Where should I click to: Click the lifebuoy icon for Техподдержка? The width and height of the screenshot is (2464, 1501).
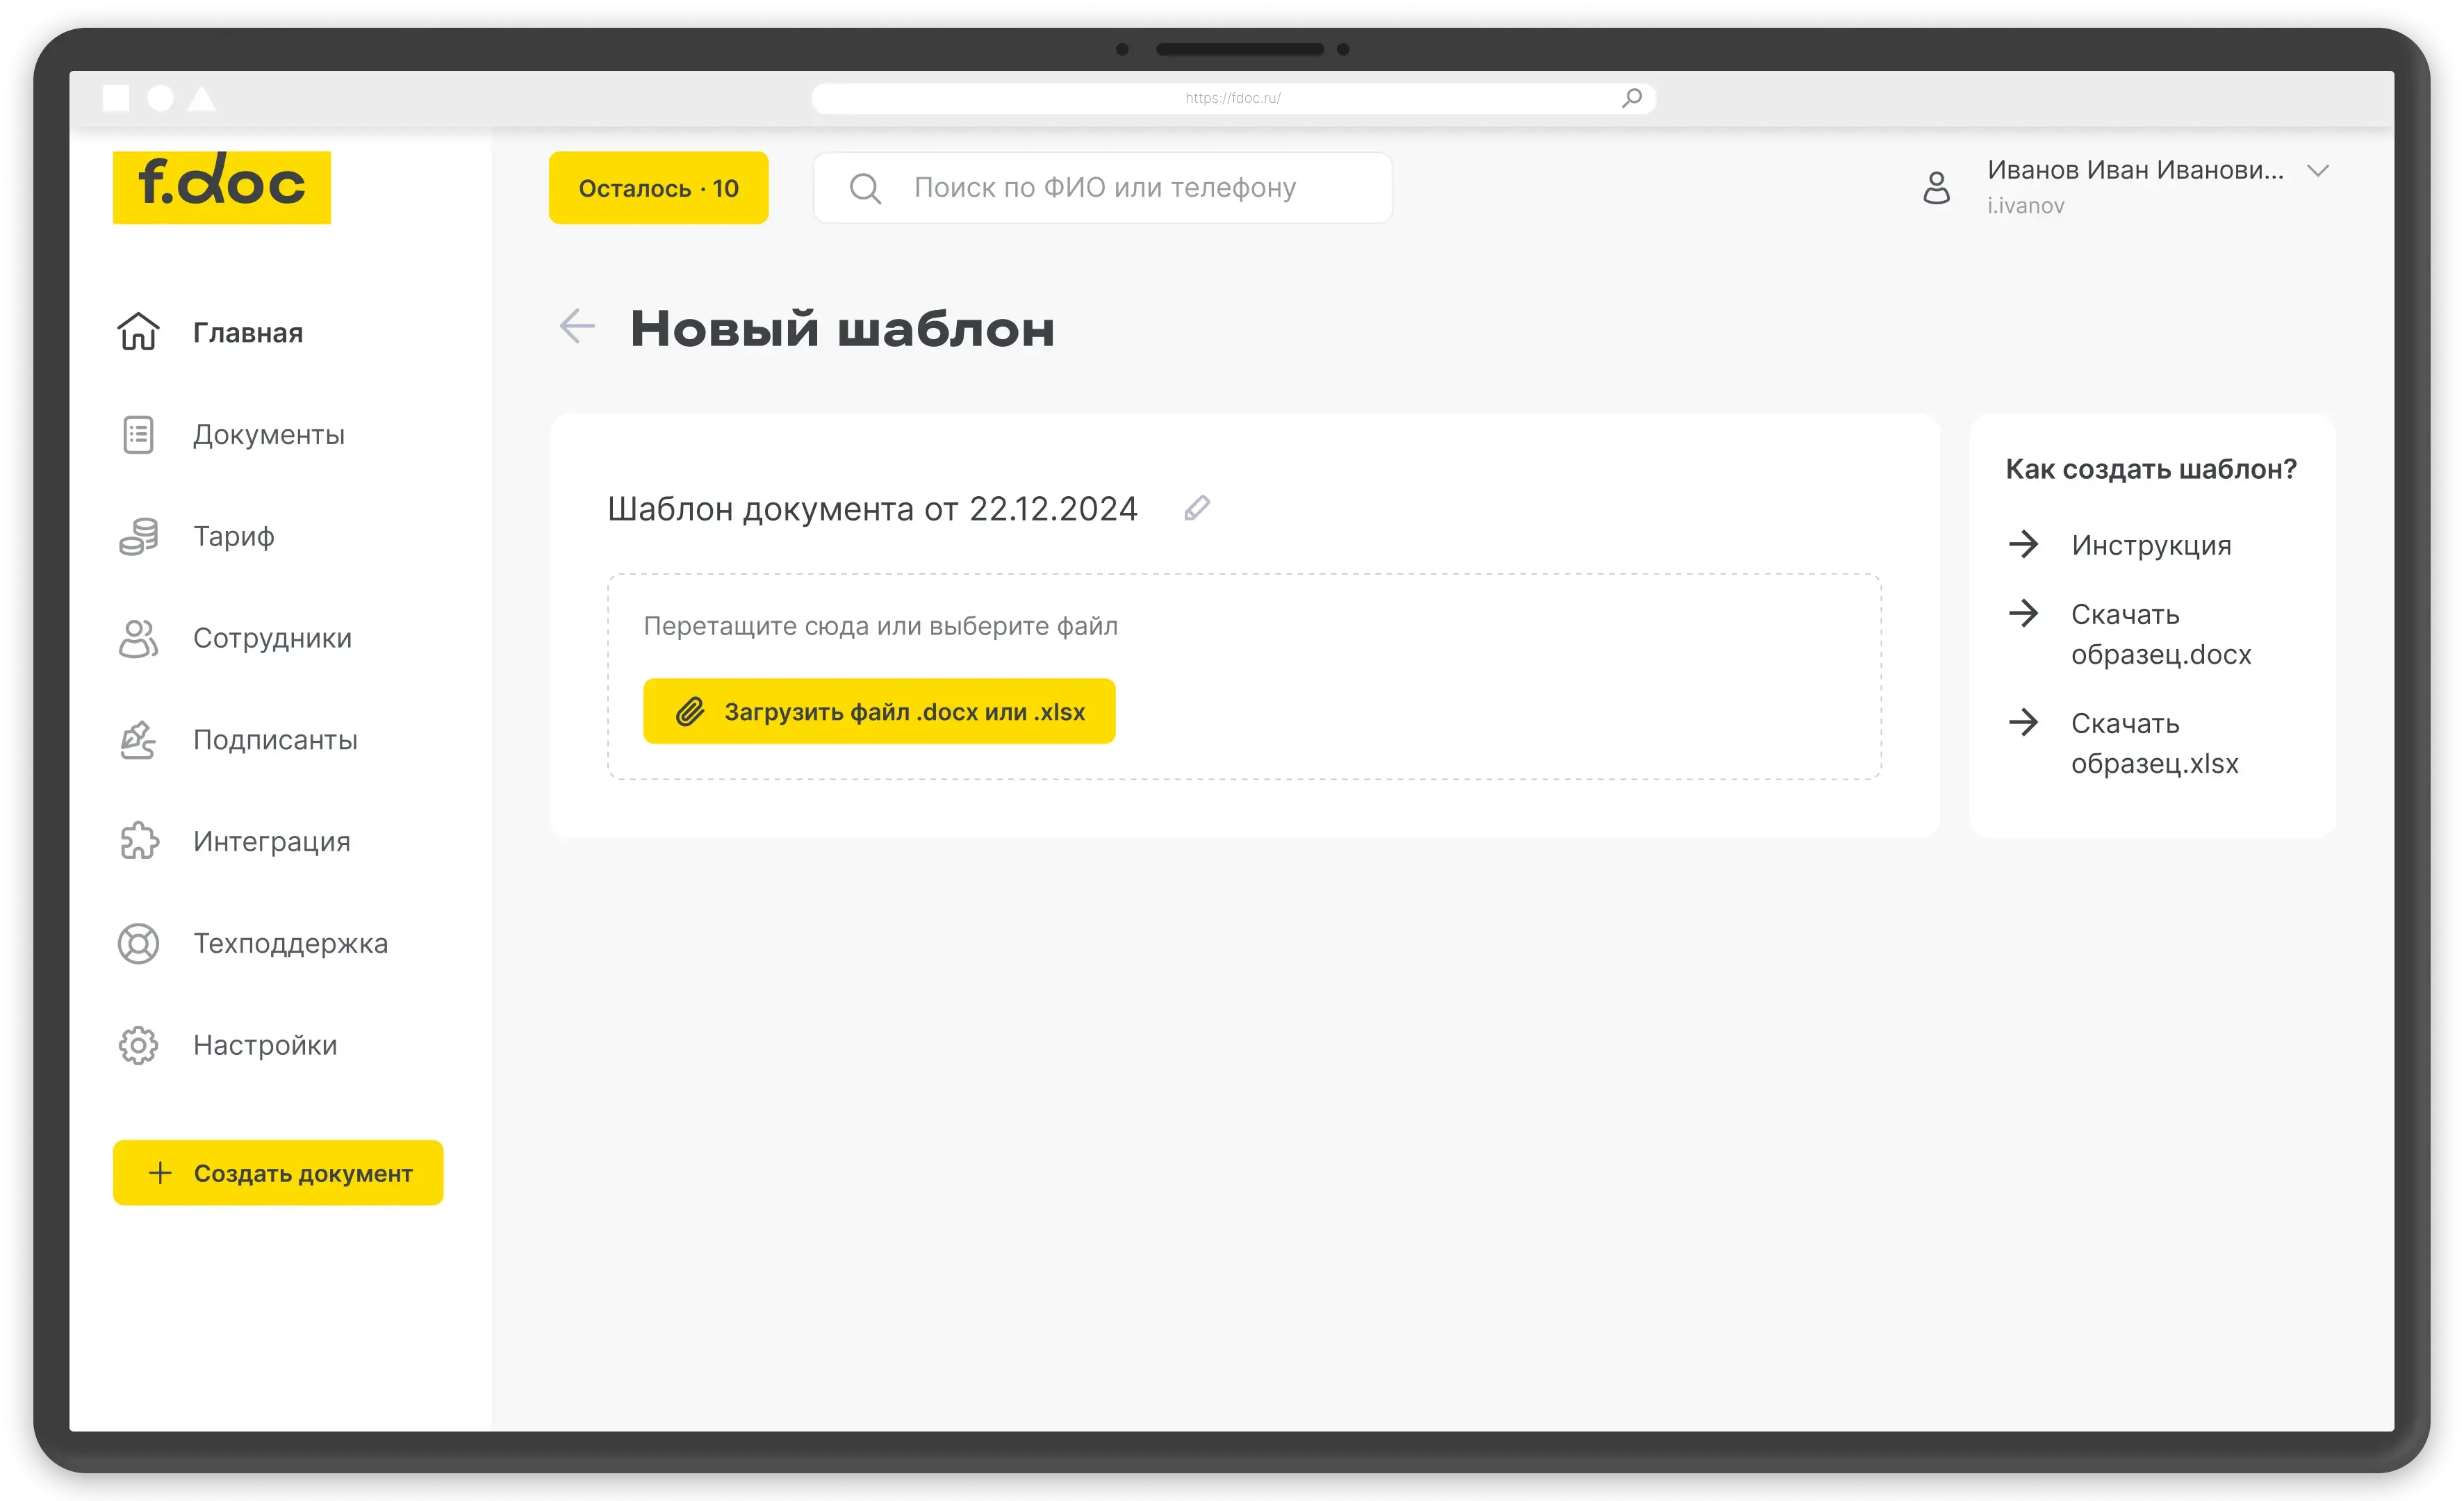(x=138, y=943)
